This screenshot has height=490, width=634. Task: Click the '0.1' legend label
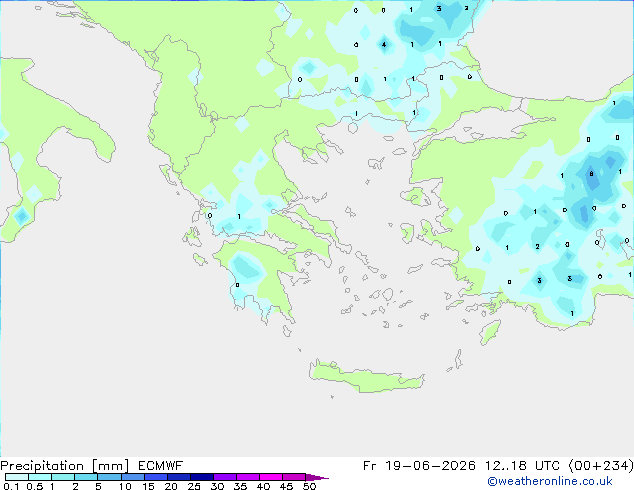tap(11, 486)
